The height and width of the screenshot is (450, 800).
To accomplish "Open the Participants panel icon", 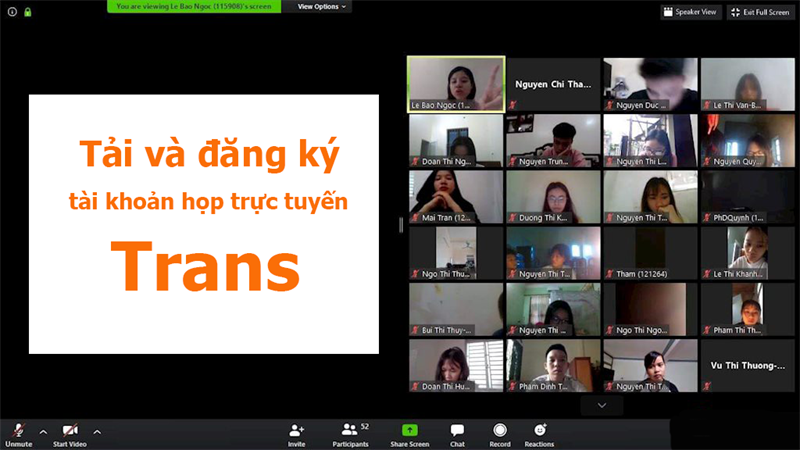I will point(349,430).
